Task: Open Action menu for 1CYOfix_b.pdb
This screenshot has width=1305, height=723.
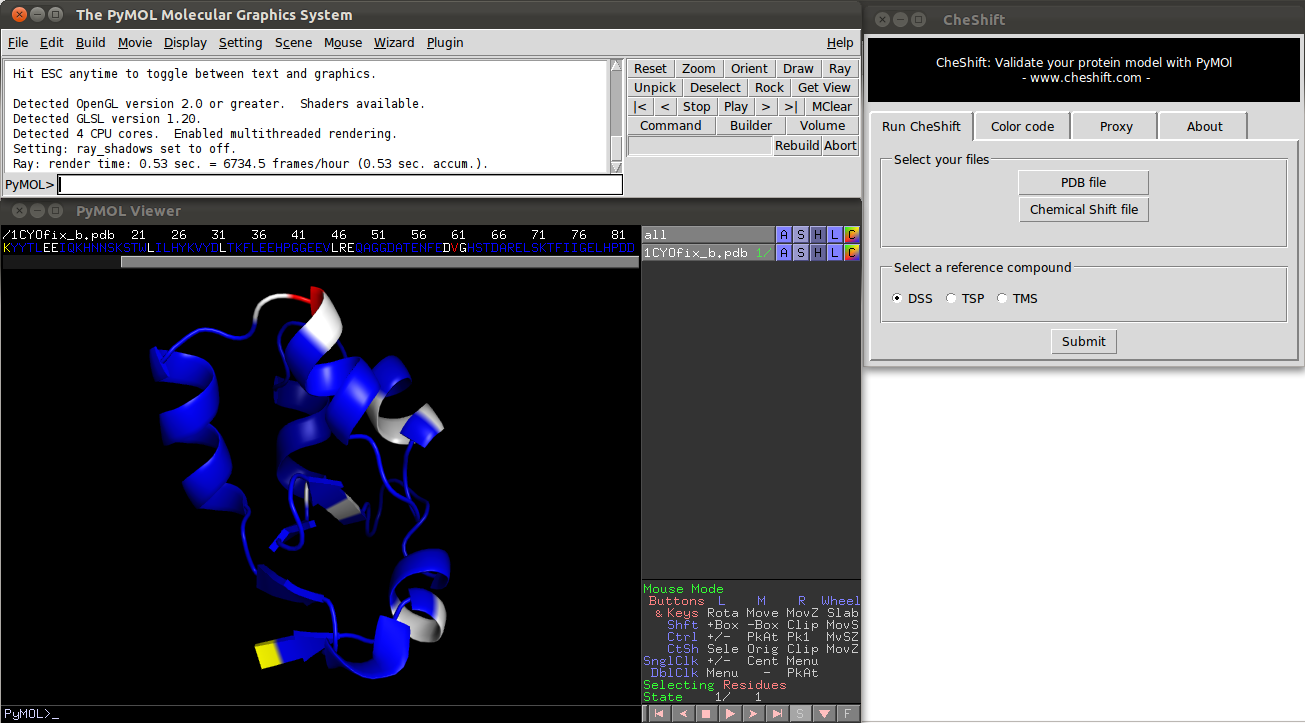Action: coord(784,253)
